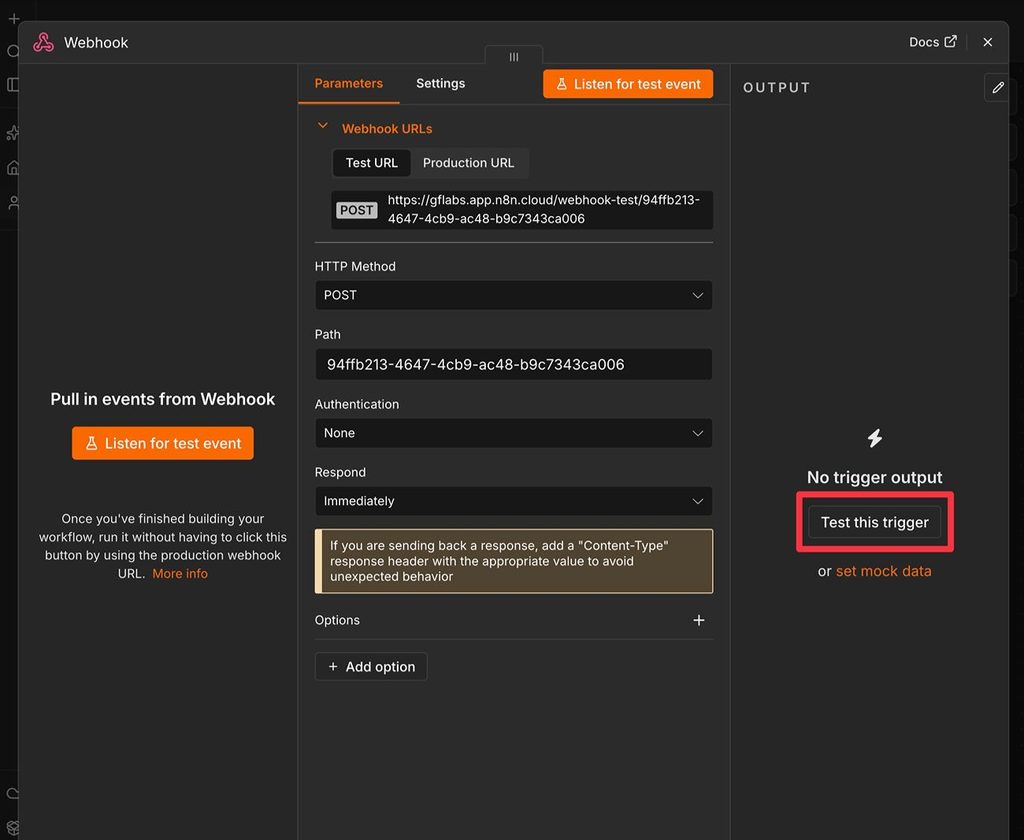Click the home icon in left sidebar
Viewport: 1024px width, 840px height.
(x=13, y=168)
